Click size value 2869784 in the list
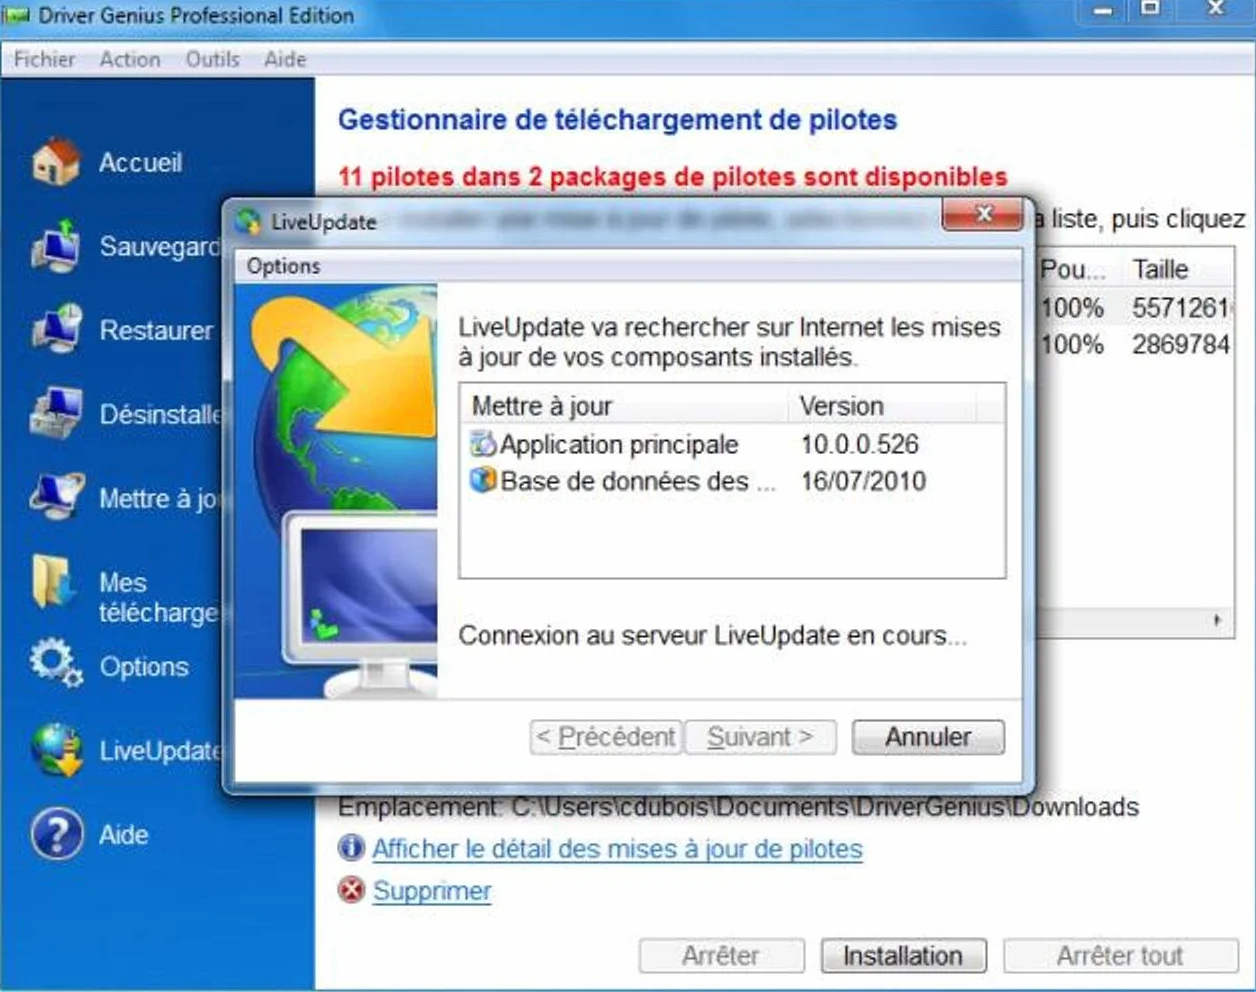The height and width of the screenshot is (992, 1256). coord(1181,344)
